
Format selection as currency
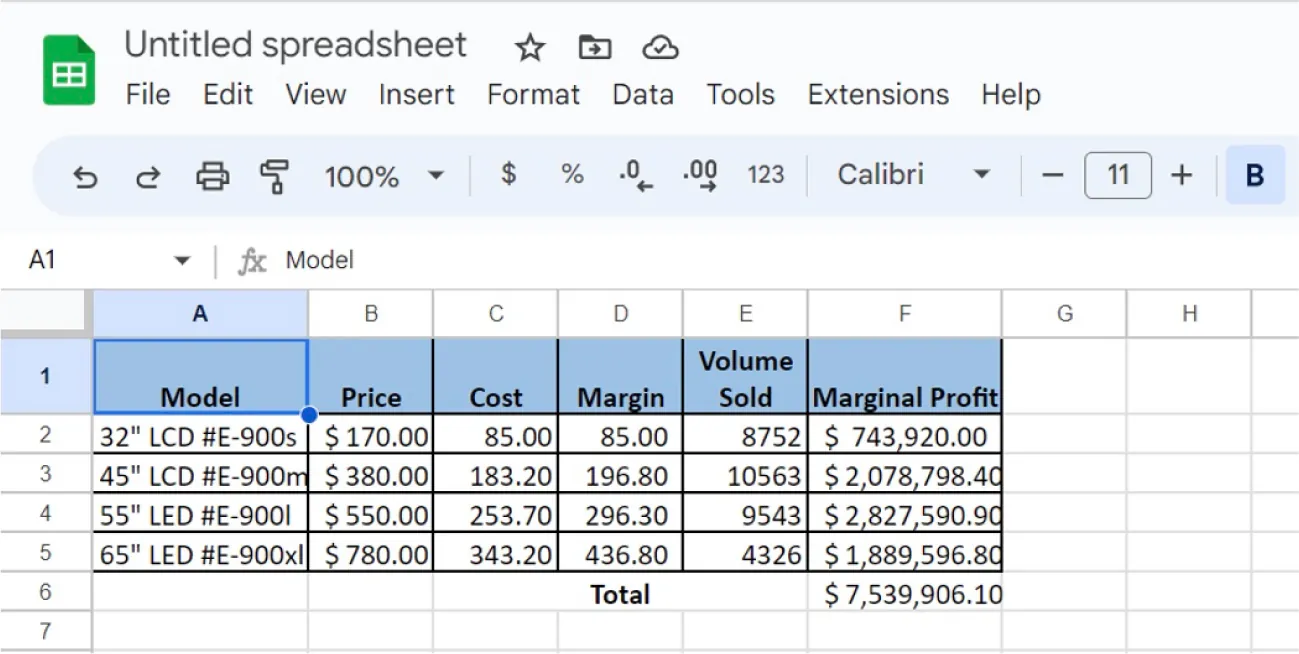[x=508, y=175]
